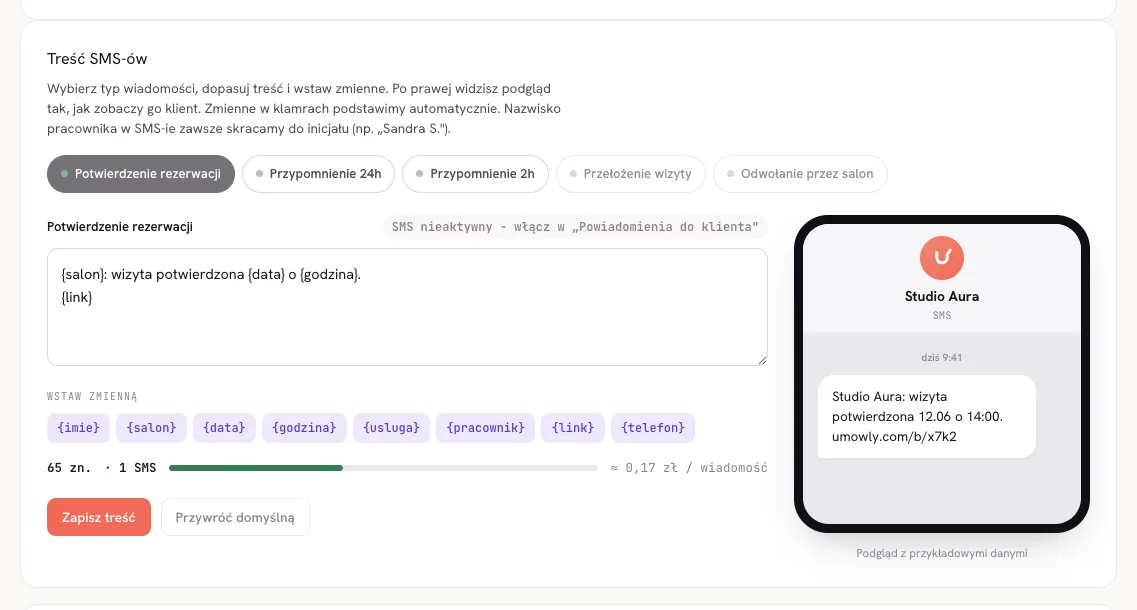Image resolution: width=1137 pixels, height=610 pixels.
Task: Click the status dot on Potwierdzenie rezerwacji tab
Action: [x=65, y=174]
